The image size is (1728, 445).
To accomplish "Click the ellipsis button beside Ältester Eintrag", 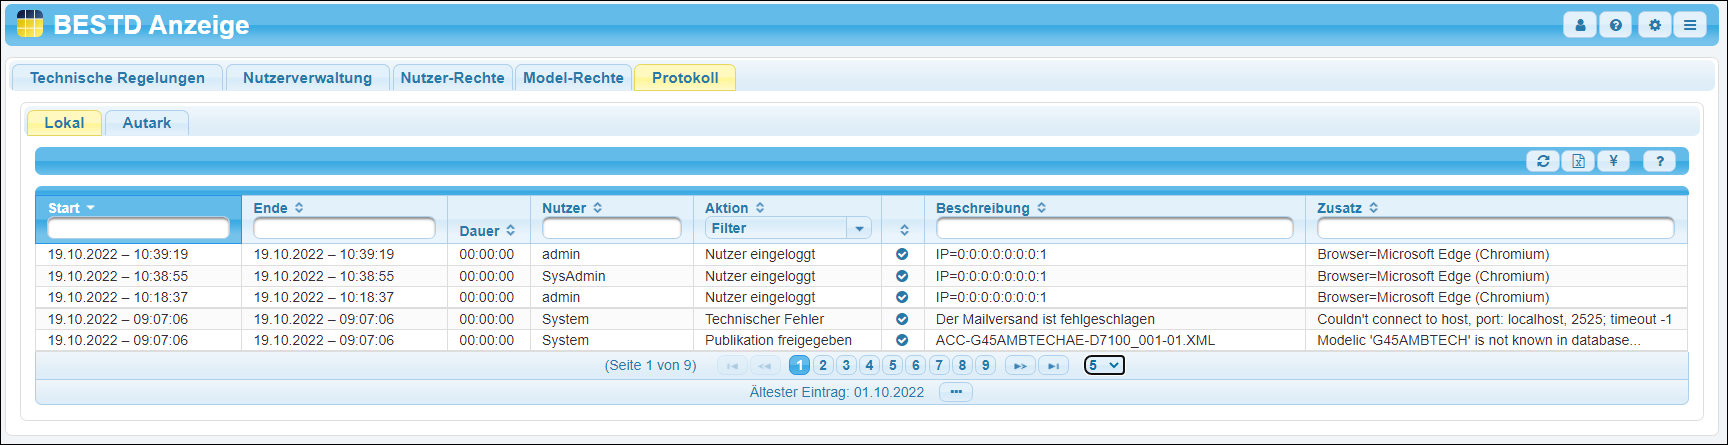I will coord(956,392).
